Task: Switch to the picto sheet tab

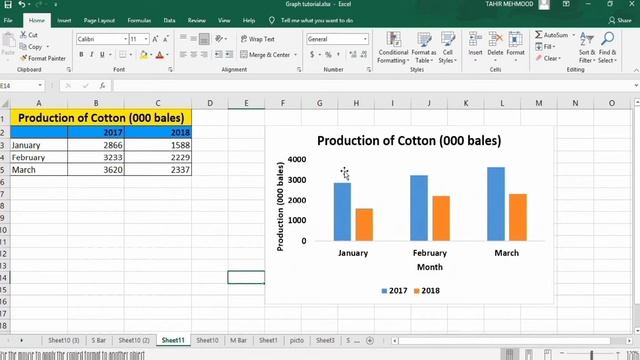Action: click(296, 340)
